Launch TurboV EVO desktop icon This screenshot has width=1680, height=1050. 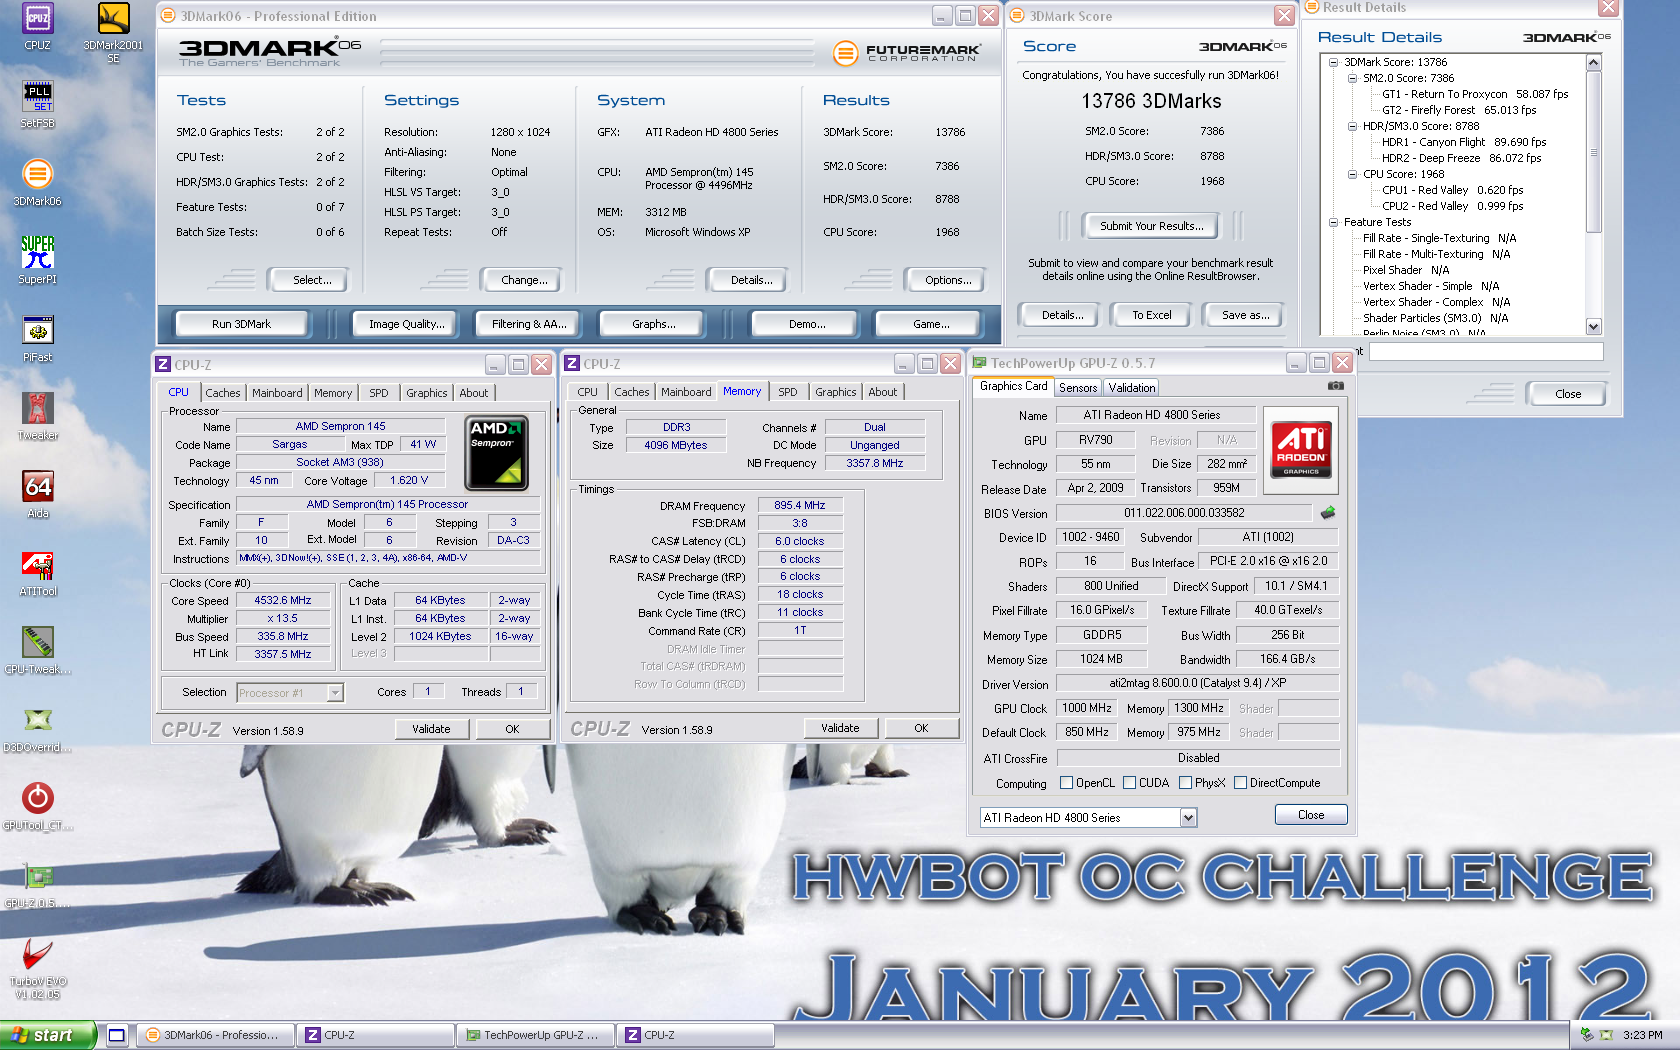point(37,968)
